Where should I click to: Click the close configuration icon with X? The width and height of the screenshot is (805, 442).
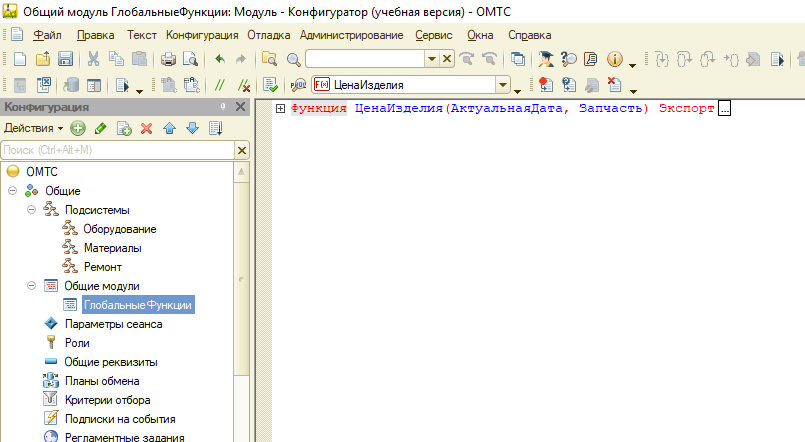[x=44, y=85]
